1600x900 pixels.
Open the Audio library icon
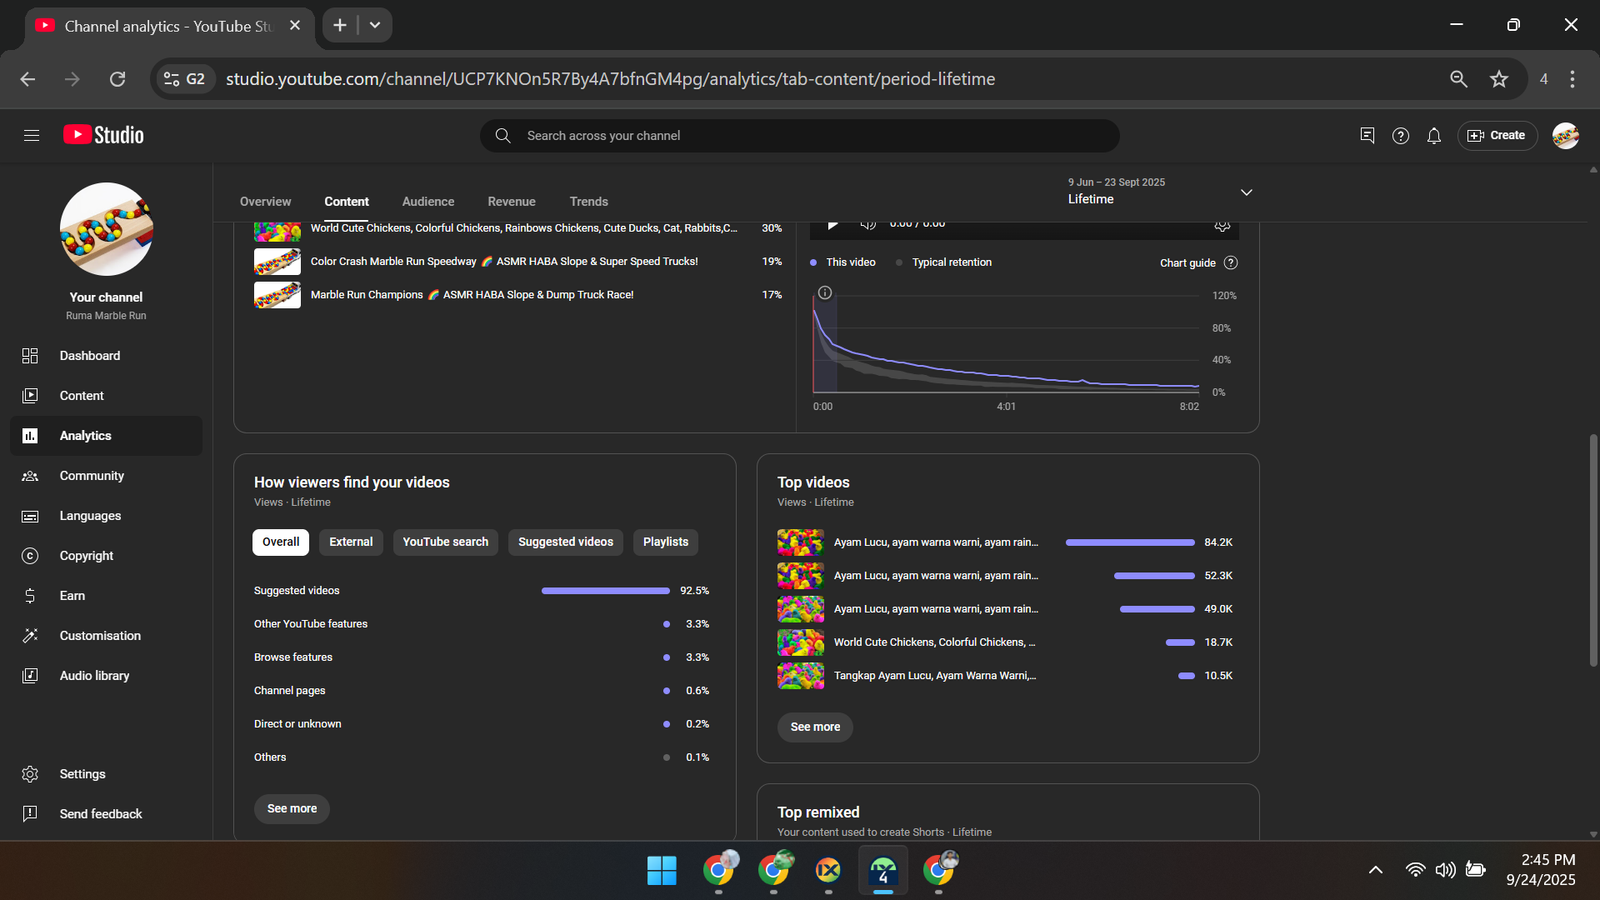point(30,676)
